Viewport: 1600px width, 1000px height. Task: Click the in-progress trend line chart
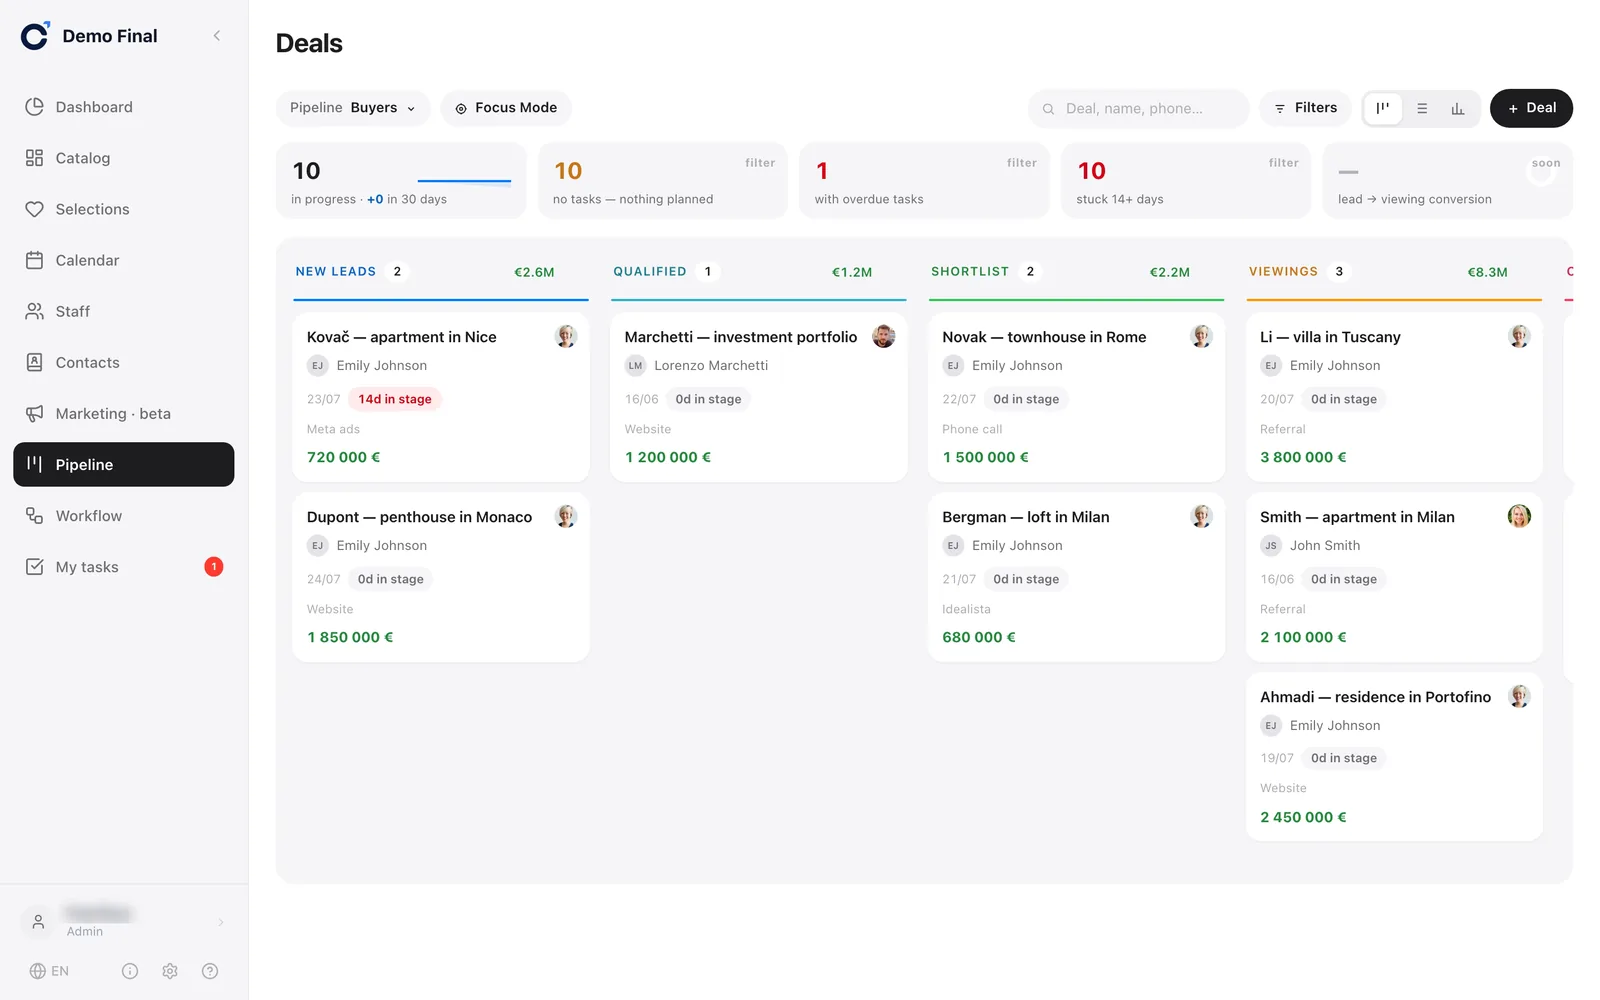point(464,180)
